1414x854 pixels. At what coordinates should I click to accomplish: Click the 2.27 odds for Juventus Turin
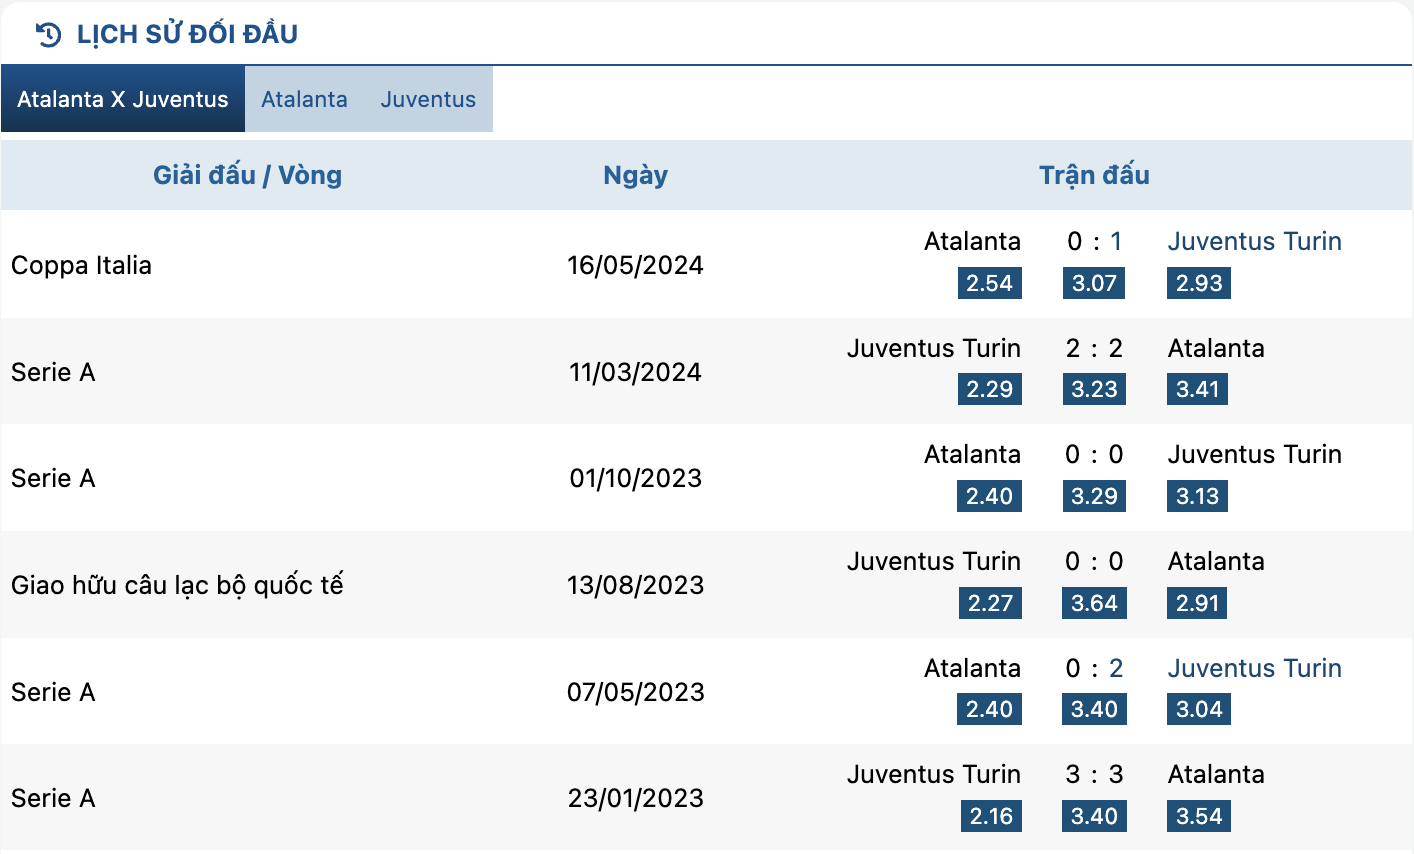click(990, 603)
